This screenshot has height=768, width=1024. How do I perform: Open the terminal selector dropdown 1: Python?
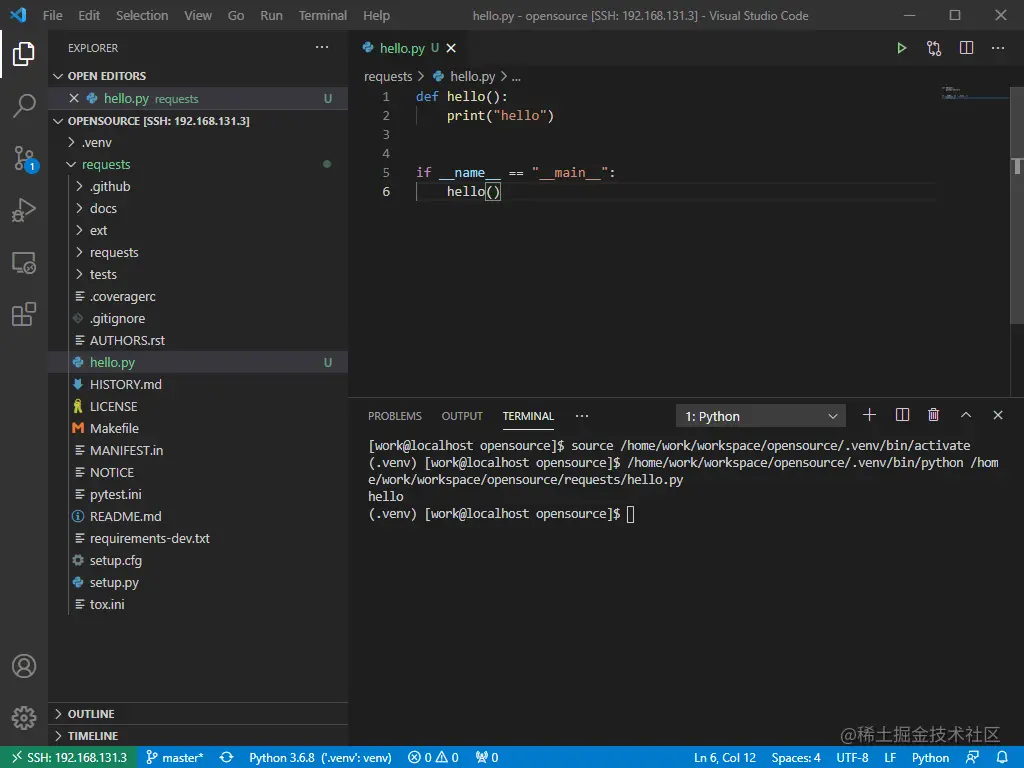click(761, 416)
